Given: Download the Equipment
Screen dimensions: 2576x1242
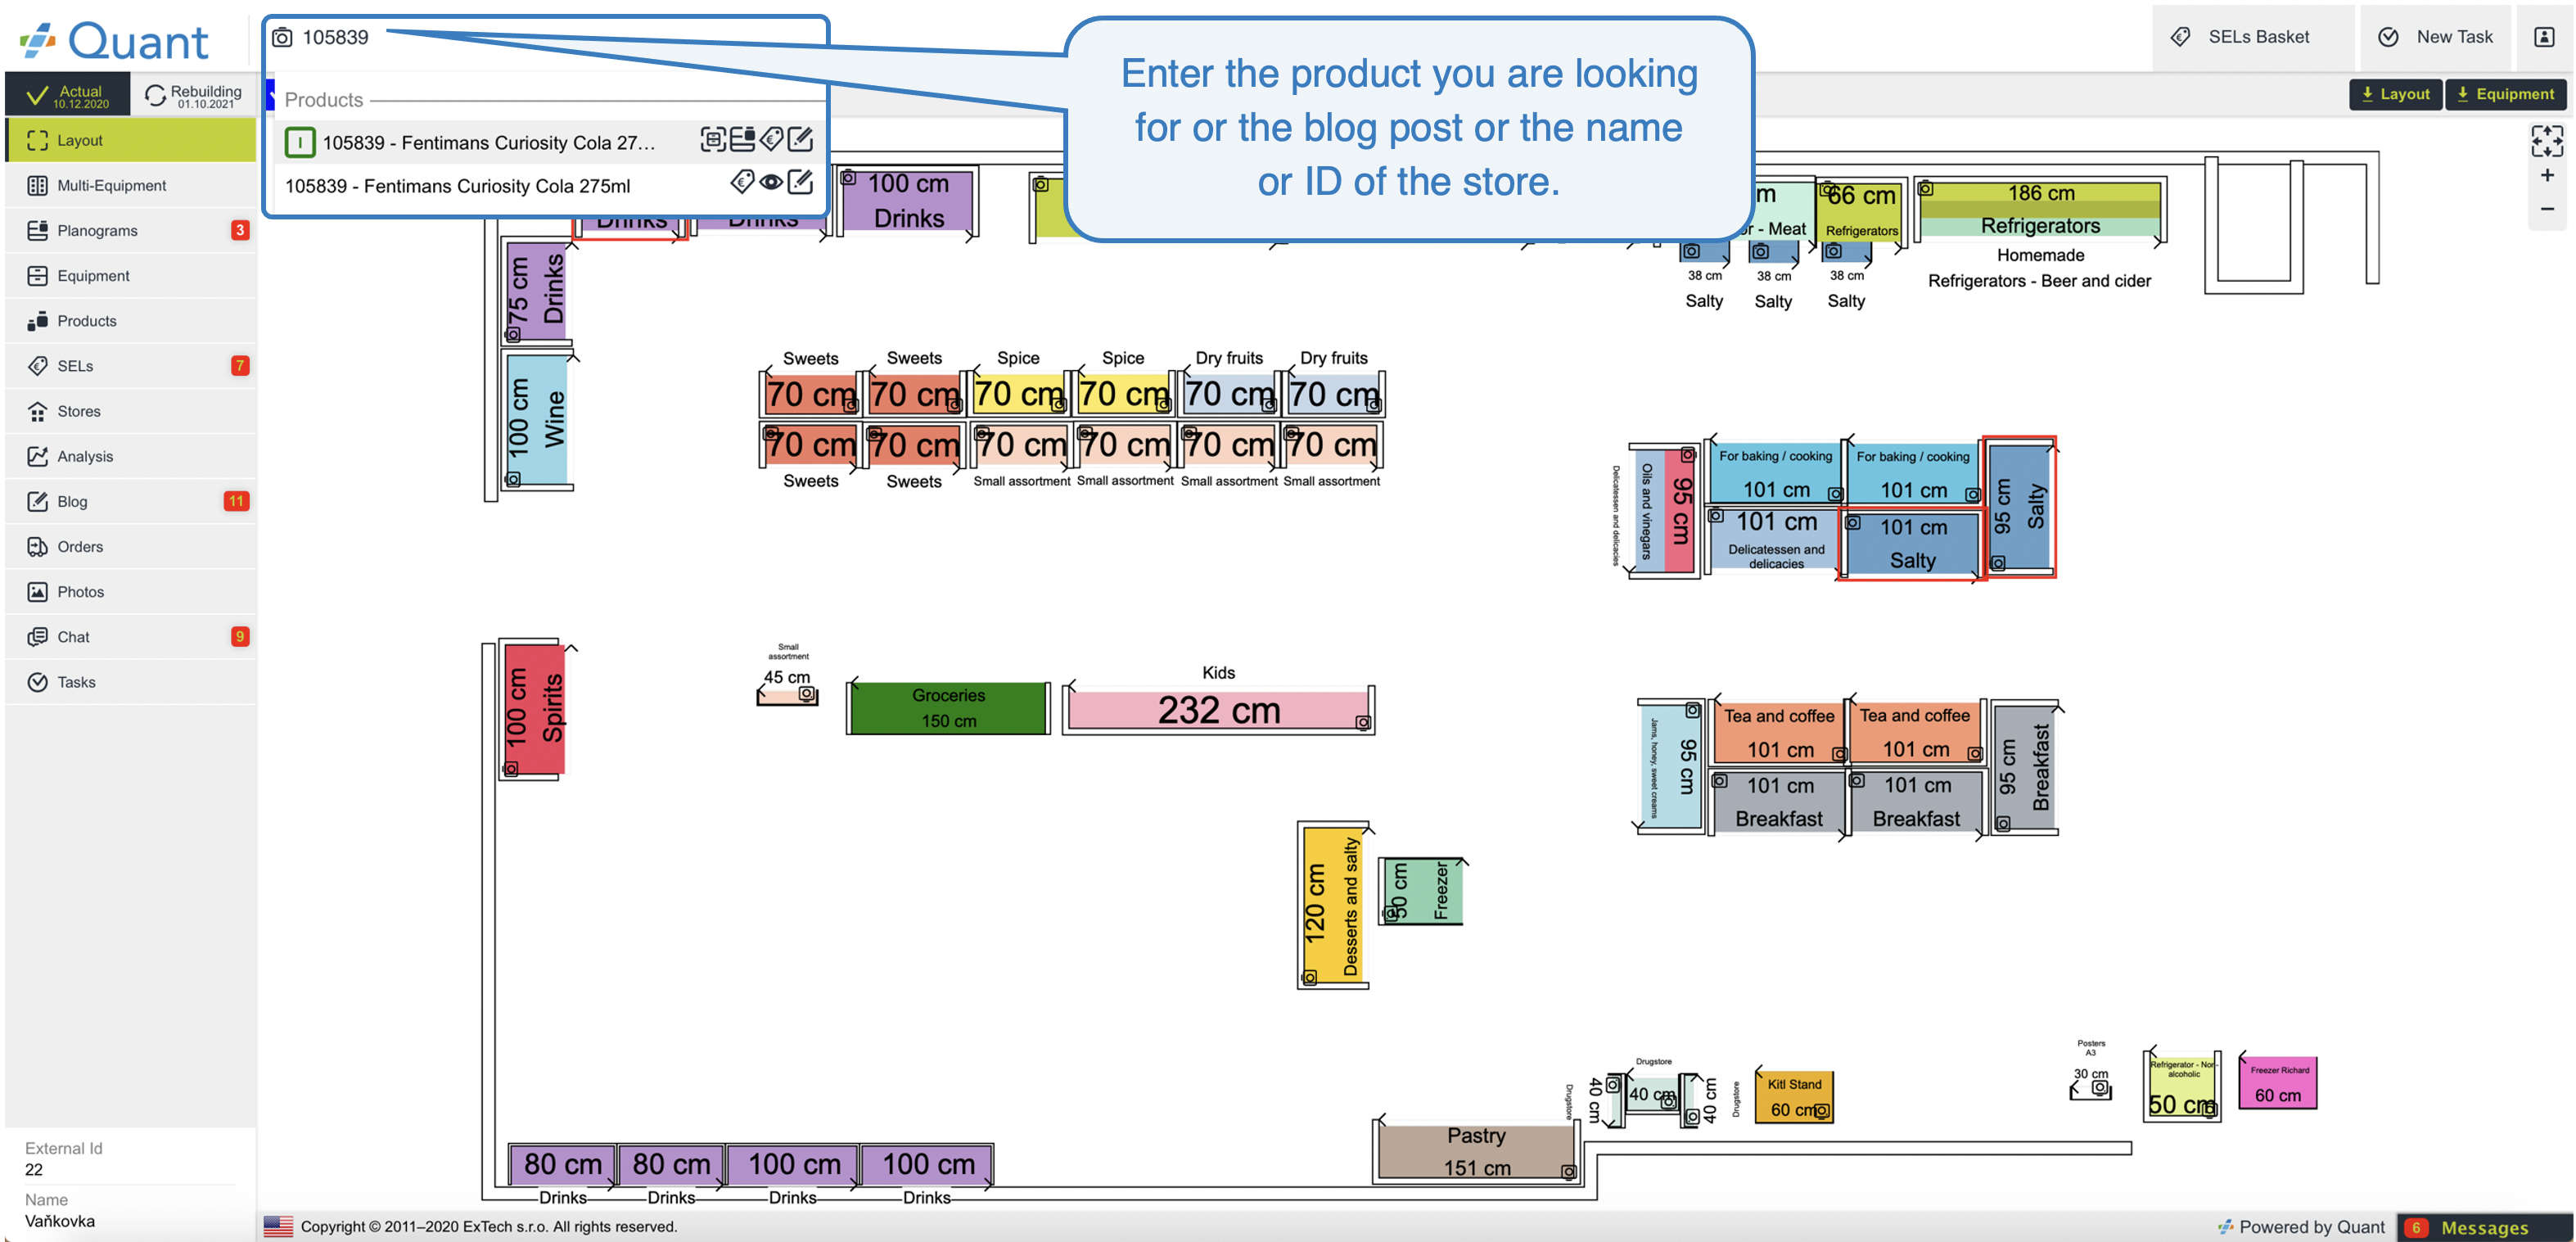Looking at the screenshot, I should (2505, 94).
